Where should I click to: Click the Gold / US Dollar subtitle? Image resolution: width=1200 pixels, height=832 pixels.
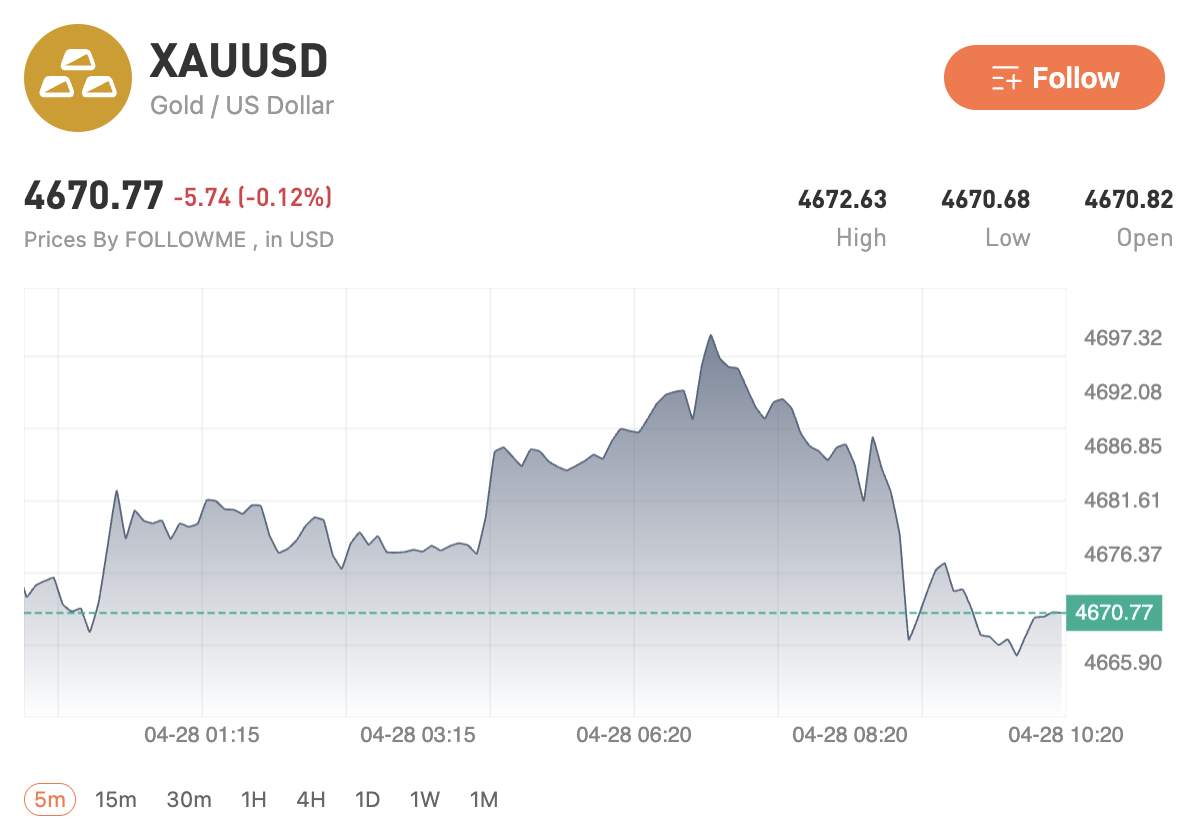tap(242, 105)
